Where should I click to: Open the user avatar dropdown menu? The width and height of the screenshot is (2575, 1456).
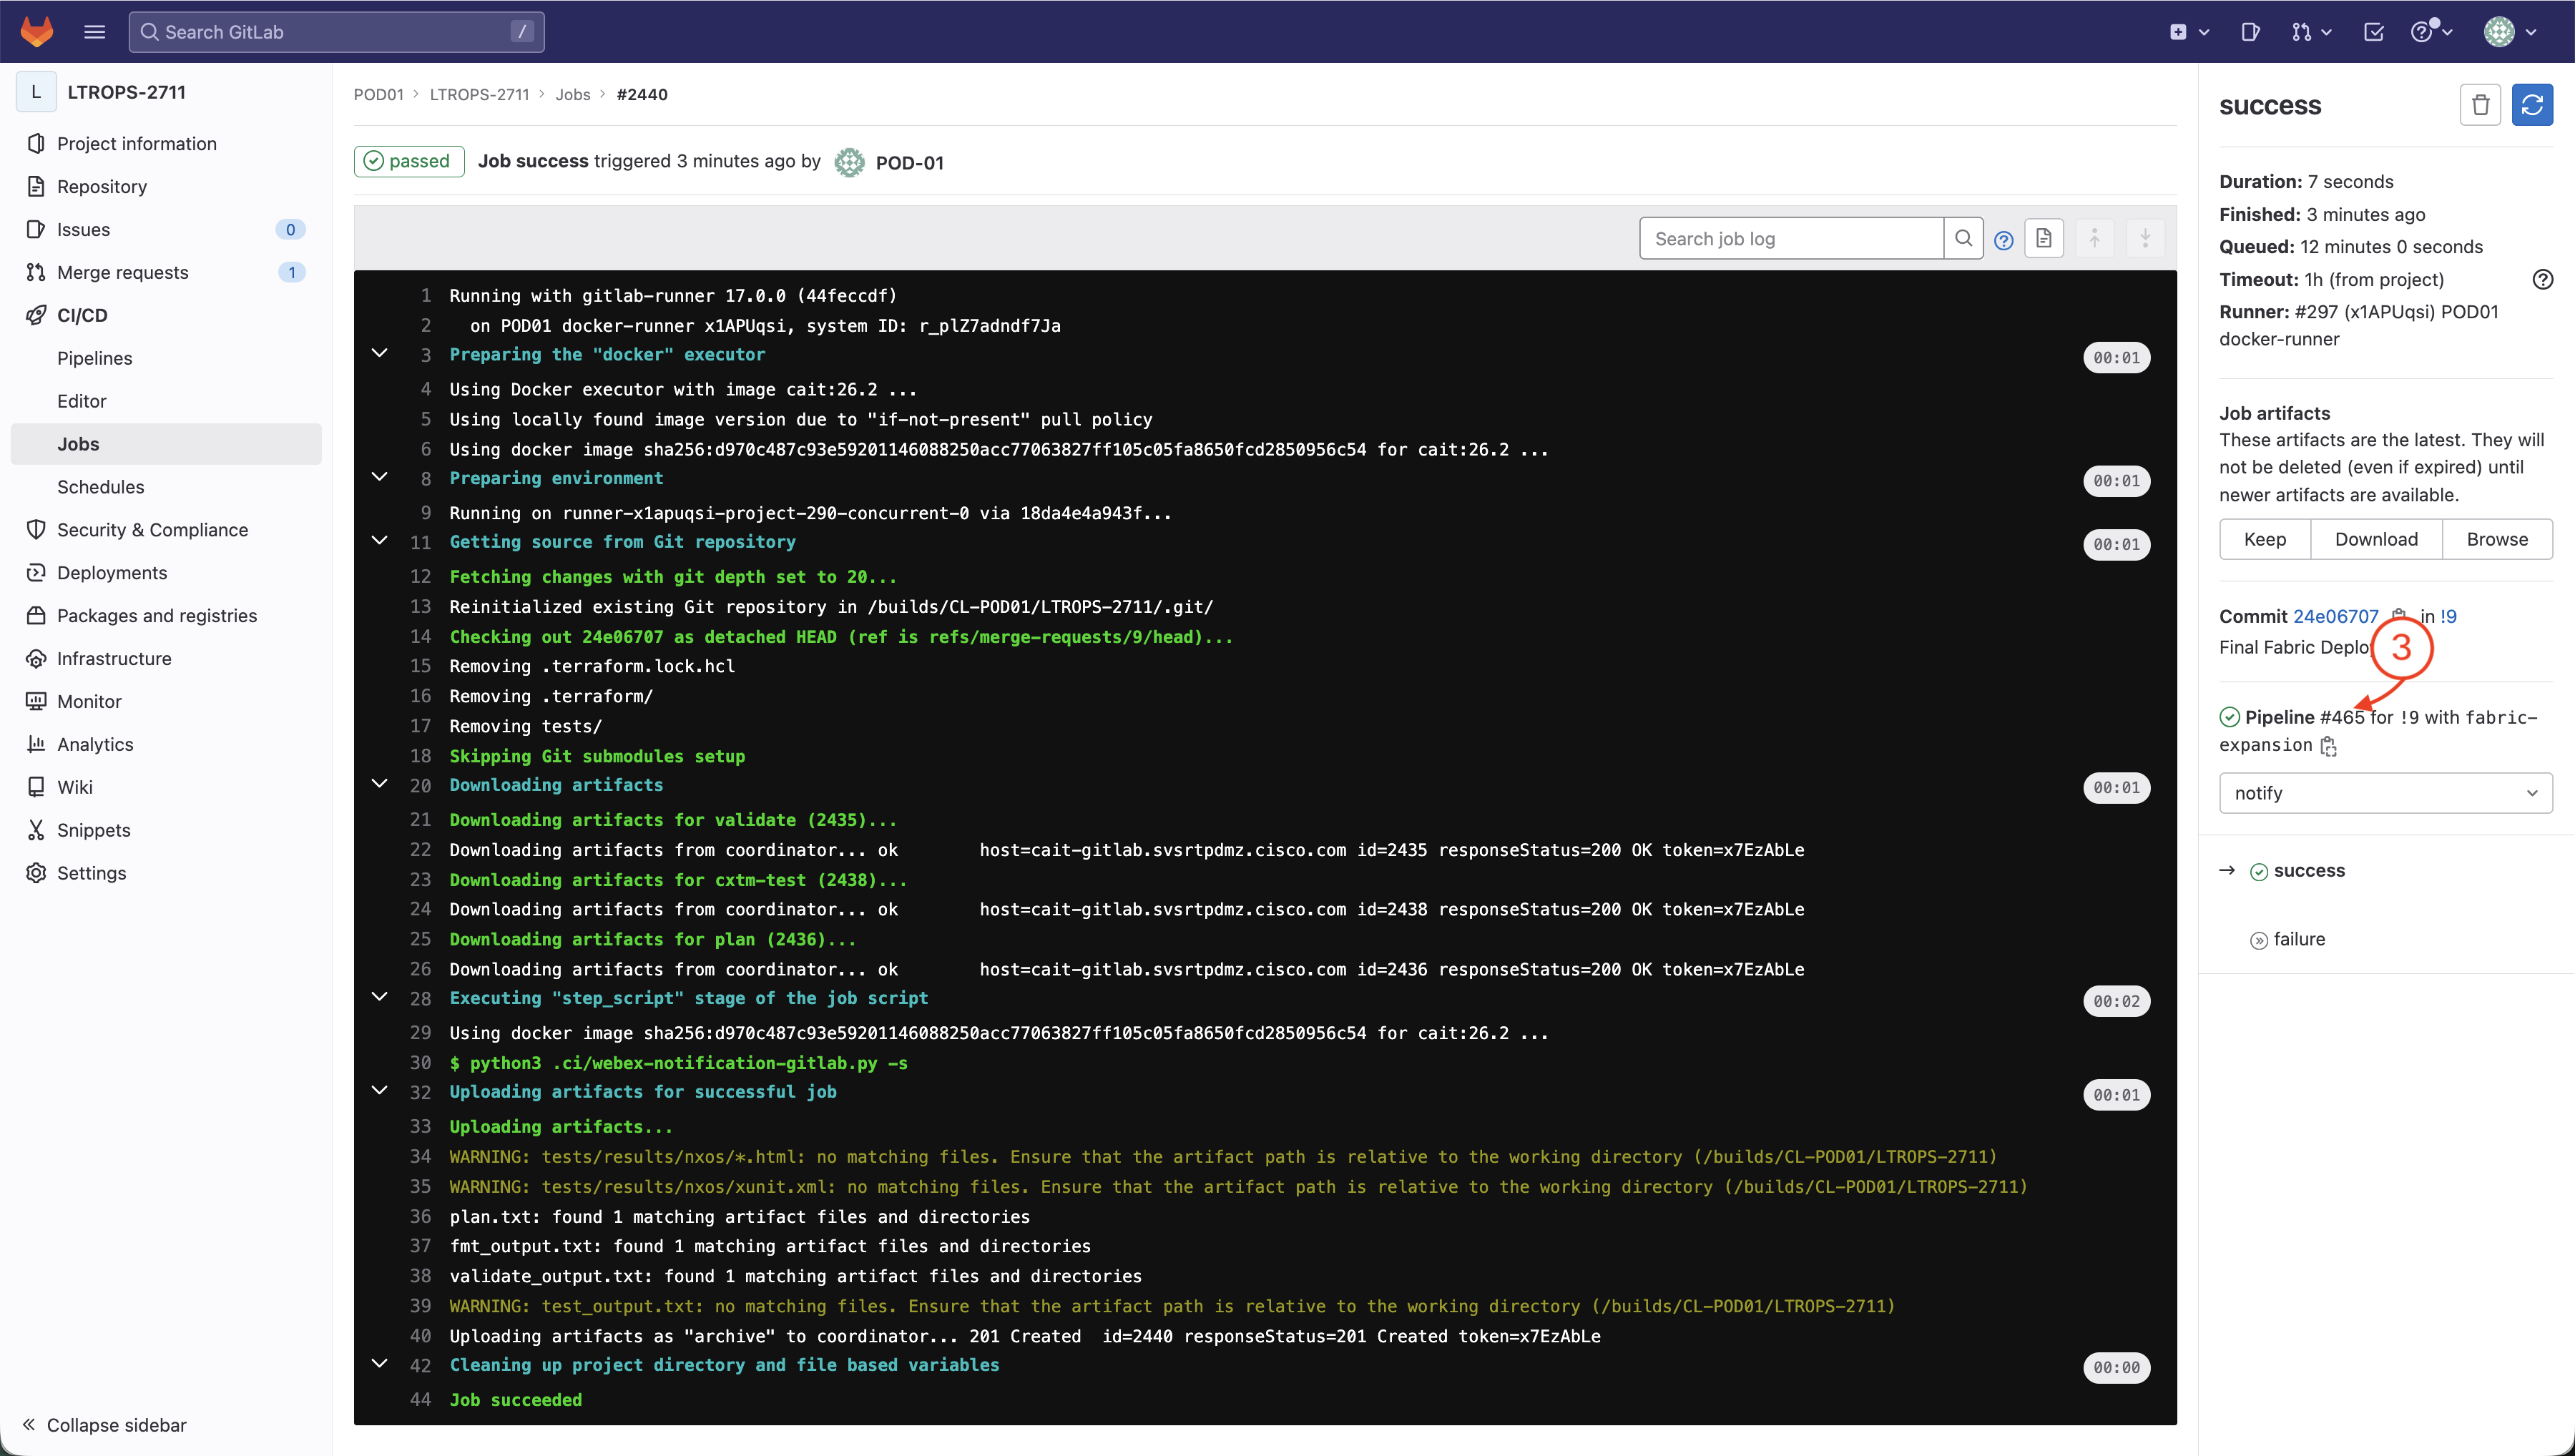[2510, 32]
